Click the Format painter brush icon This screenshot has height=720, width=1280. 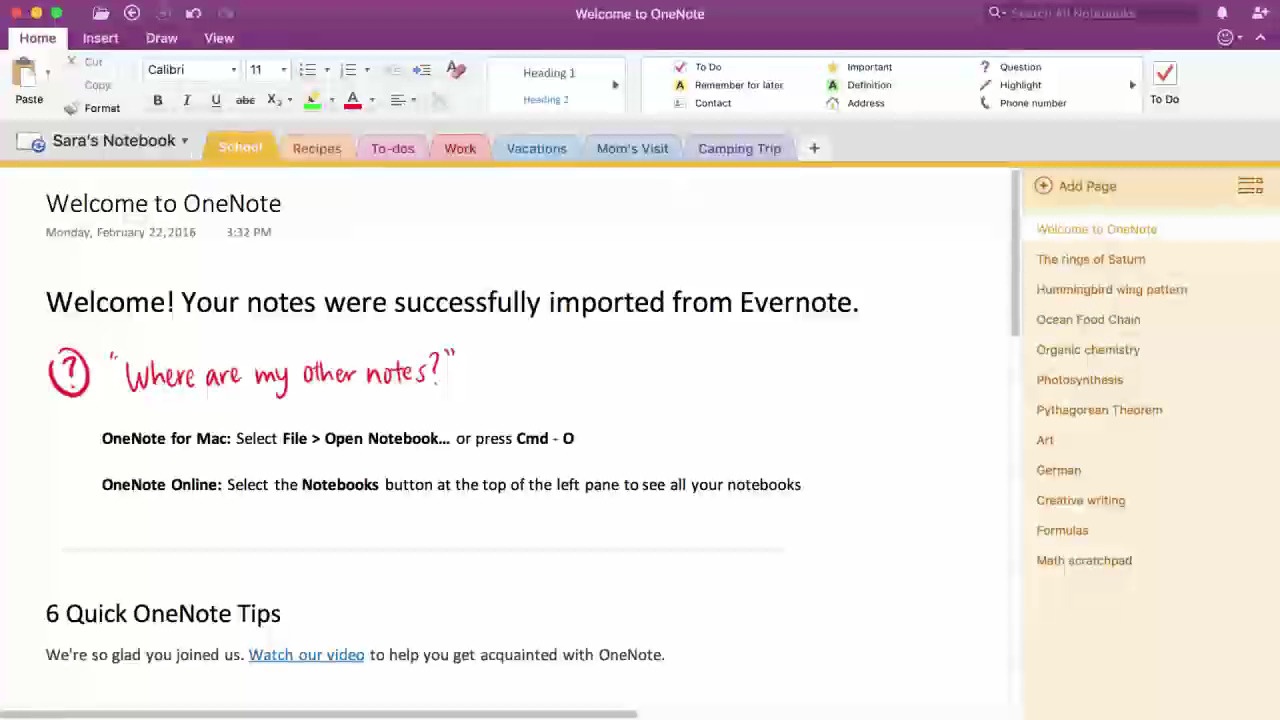click(71, 108)
